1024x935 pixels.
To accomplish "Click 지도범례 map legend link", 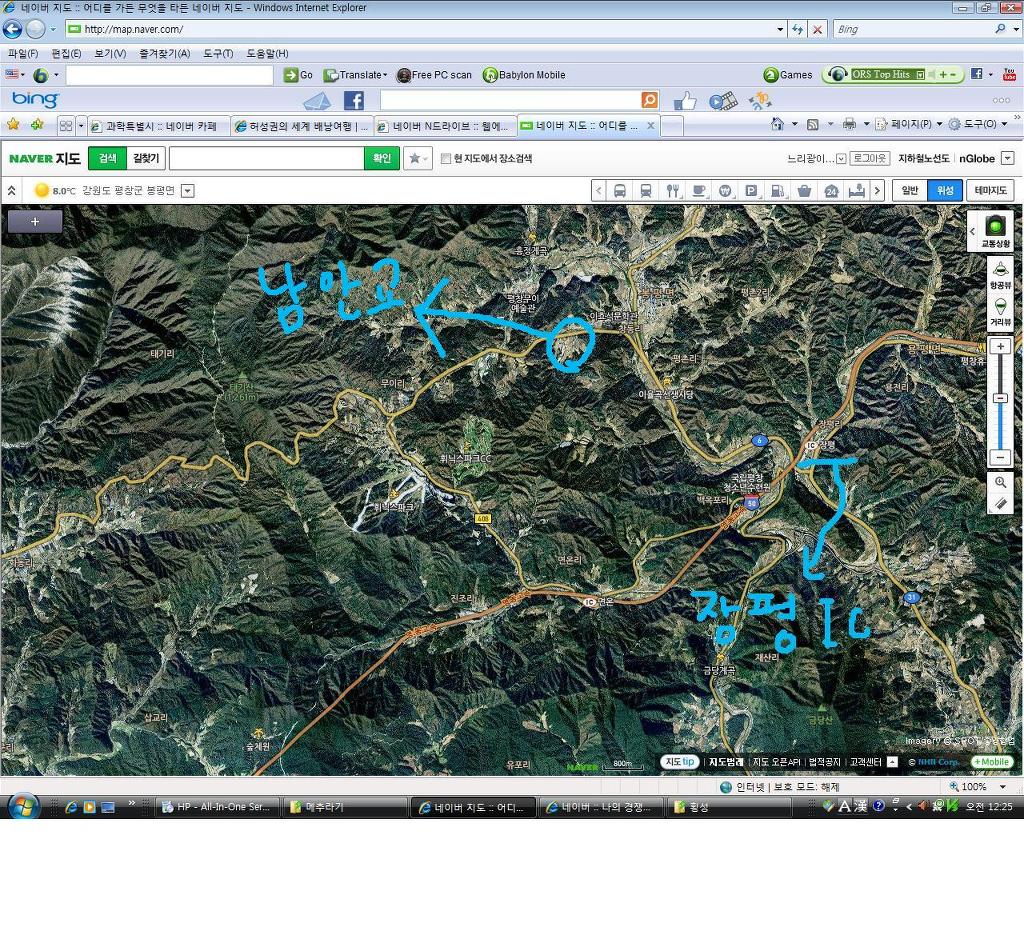I will (726, 762).
